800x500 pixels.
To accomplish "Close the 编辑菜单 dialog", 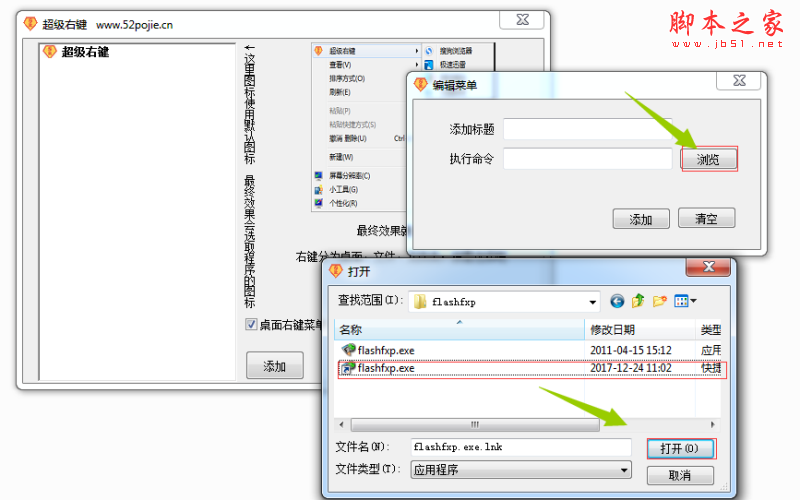I will 739,81.
